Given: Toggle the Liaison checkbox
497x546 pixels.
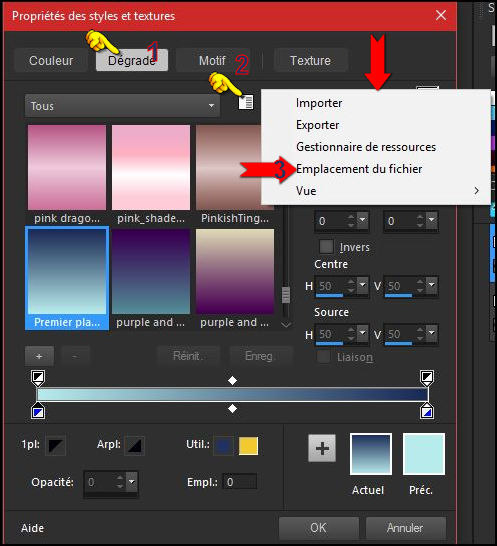Looking at the screenshot, I should pyautogui.click(x=324, y=357).
